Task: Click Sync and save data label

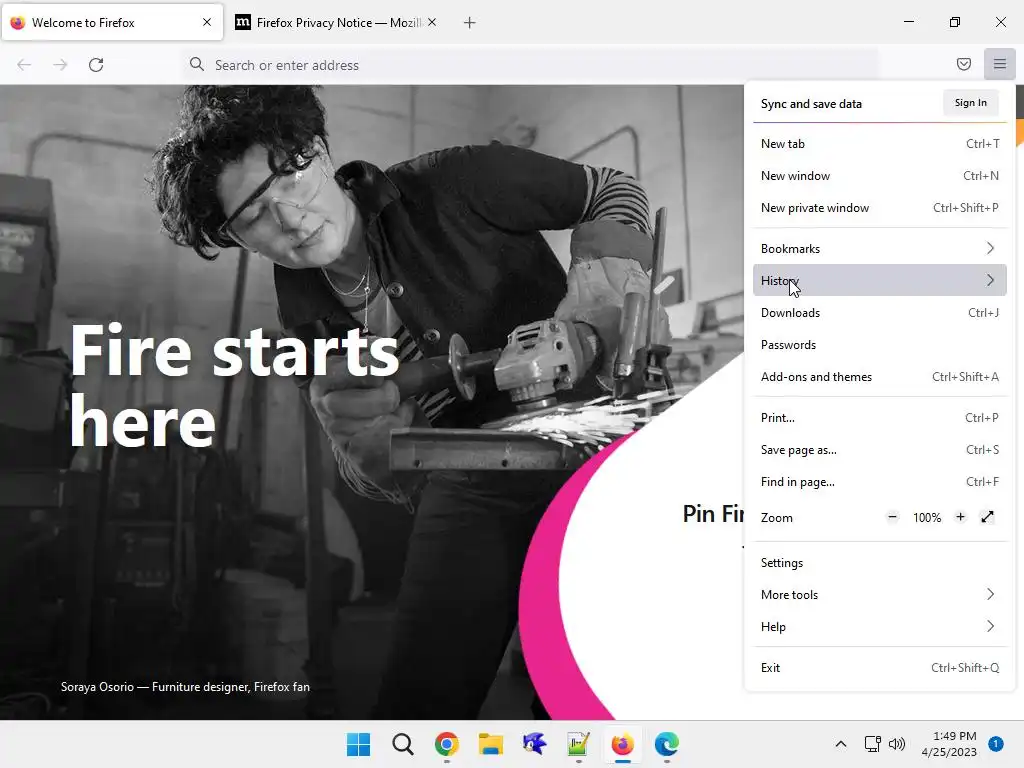Action: 810,104
